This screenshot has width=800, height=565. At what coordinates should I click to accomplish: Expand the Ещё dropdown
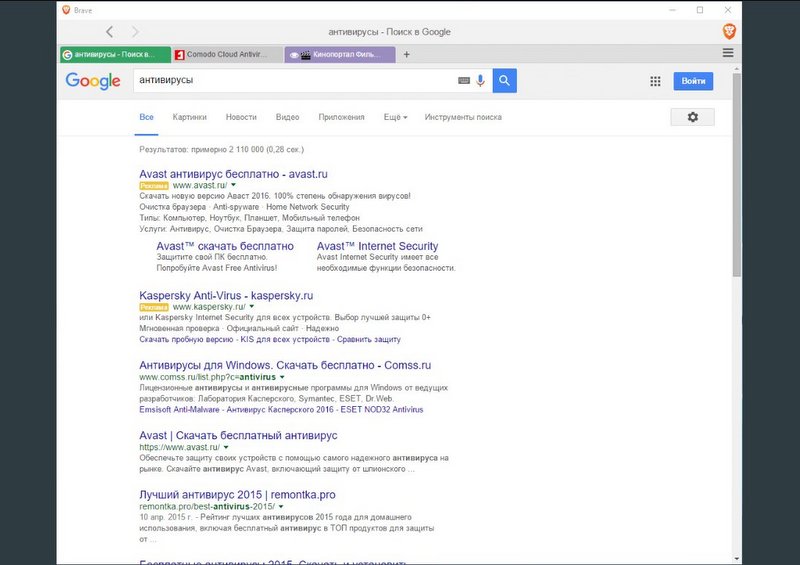coord(395,117)
